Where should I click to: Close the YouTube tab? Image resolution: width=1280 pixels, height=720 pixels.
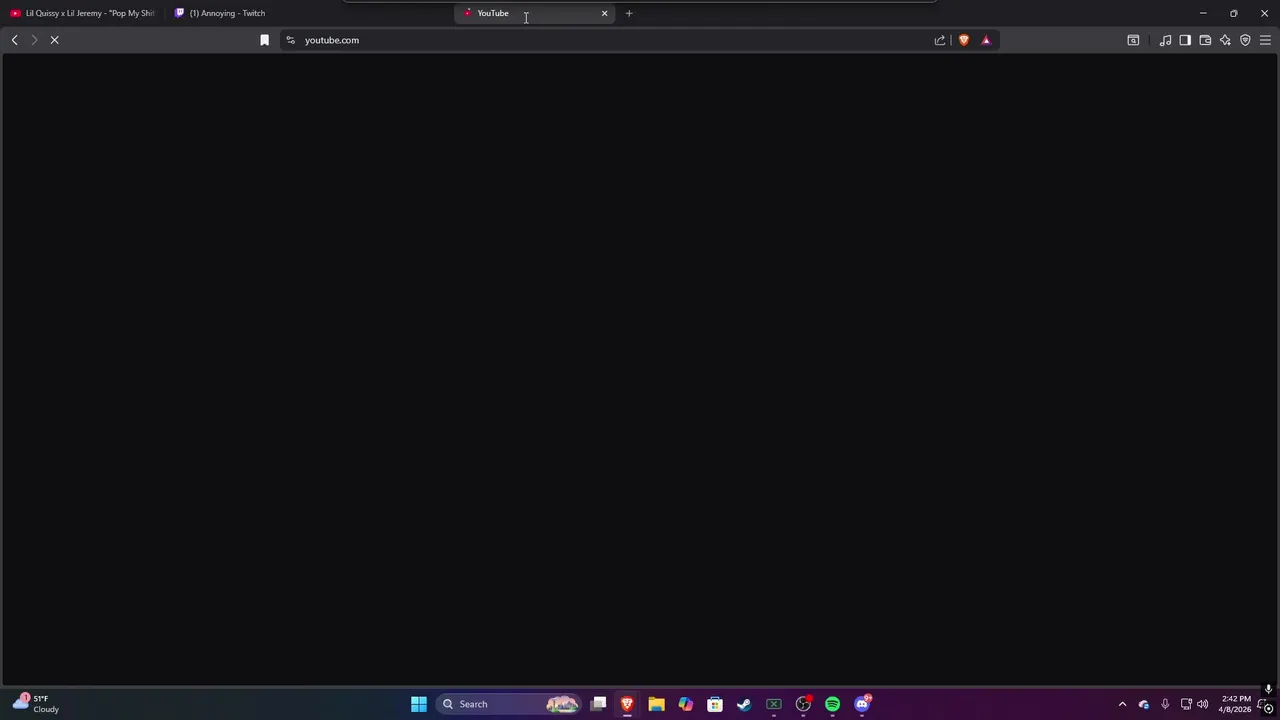604,13
